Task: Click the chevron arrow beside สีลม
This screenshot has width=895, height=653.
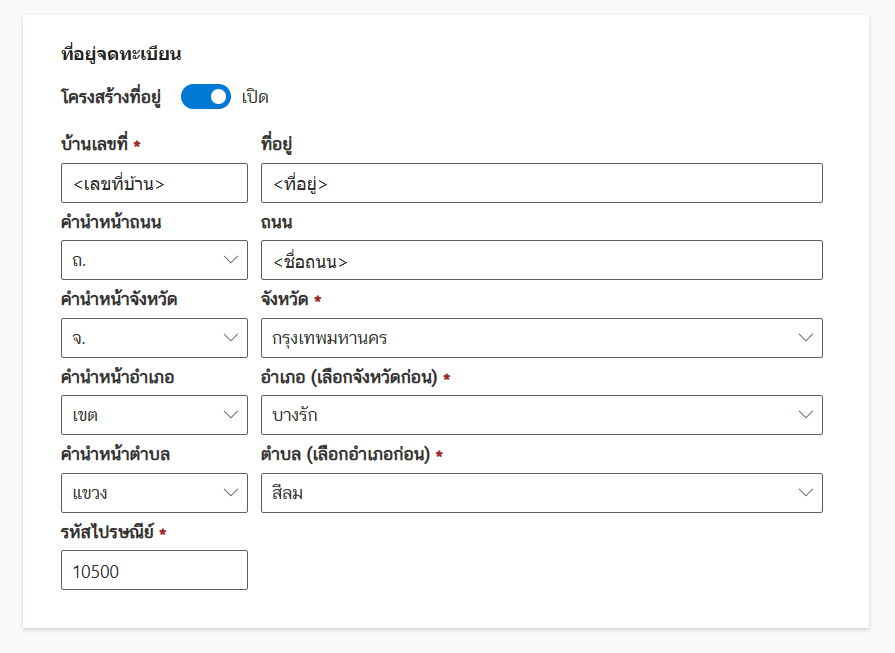Action: point(806,492)
